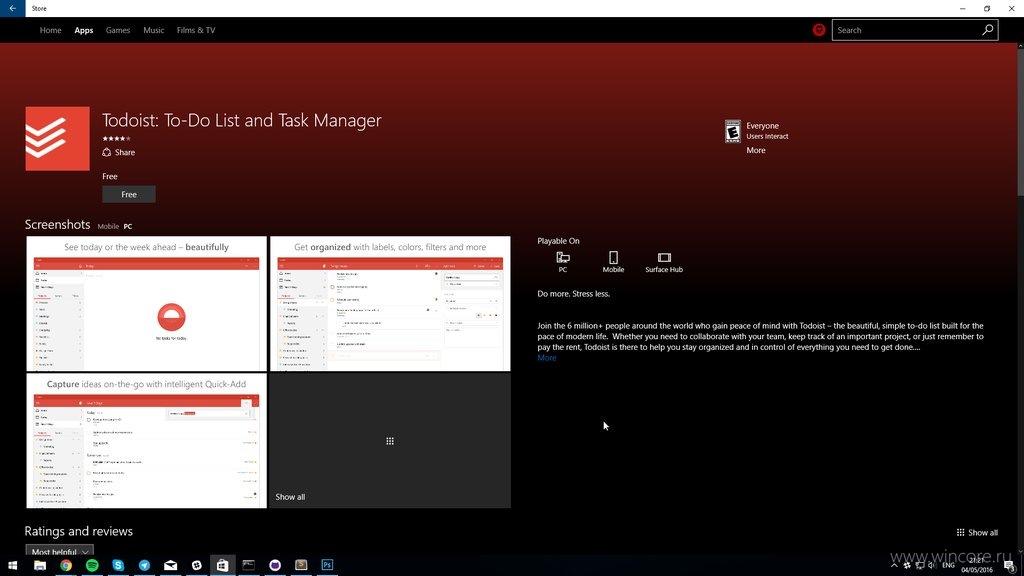Click the Surface Hub device icon
Image resolution: width=1024 pixels, height=576 pixels.
tap(664, 262)
